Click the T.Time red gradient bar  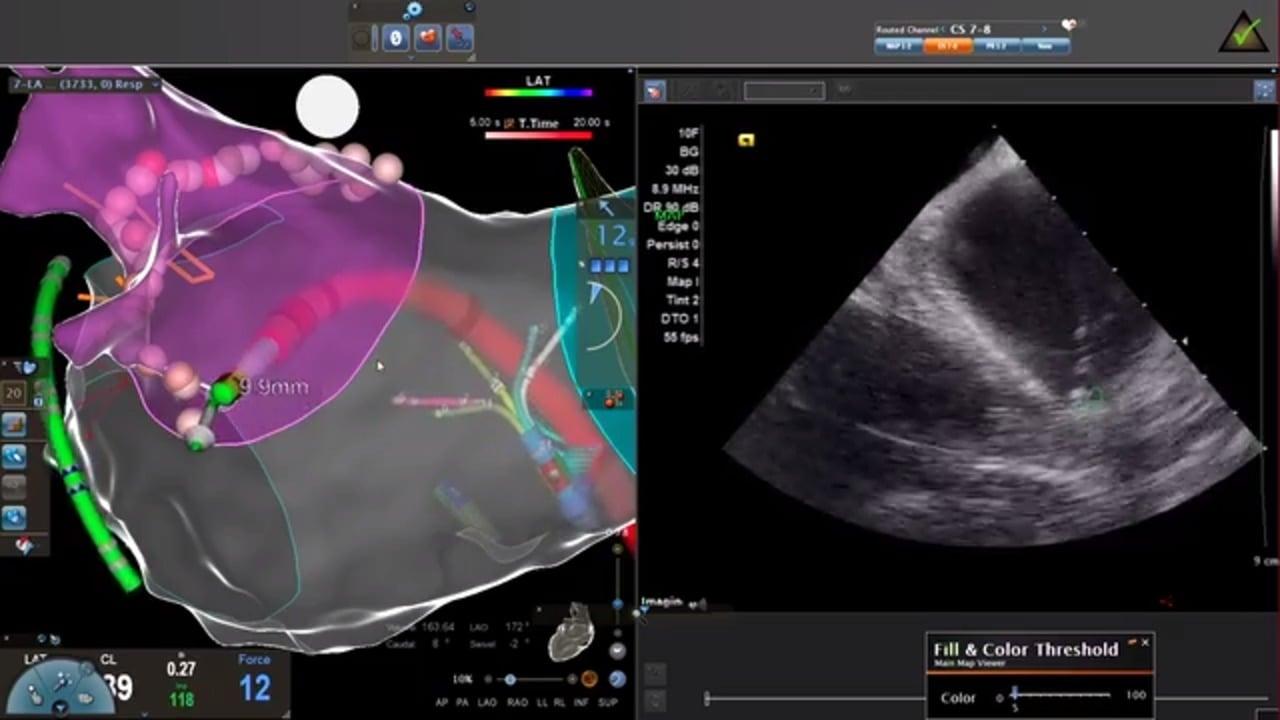pyautogui.click(x=538, y=134)
